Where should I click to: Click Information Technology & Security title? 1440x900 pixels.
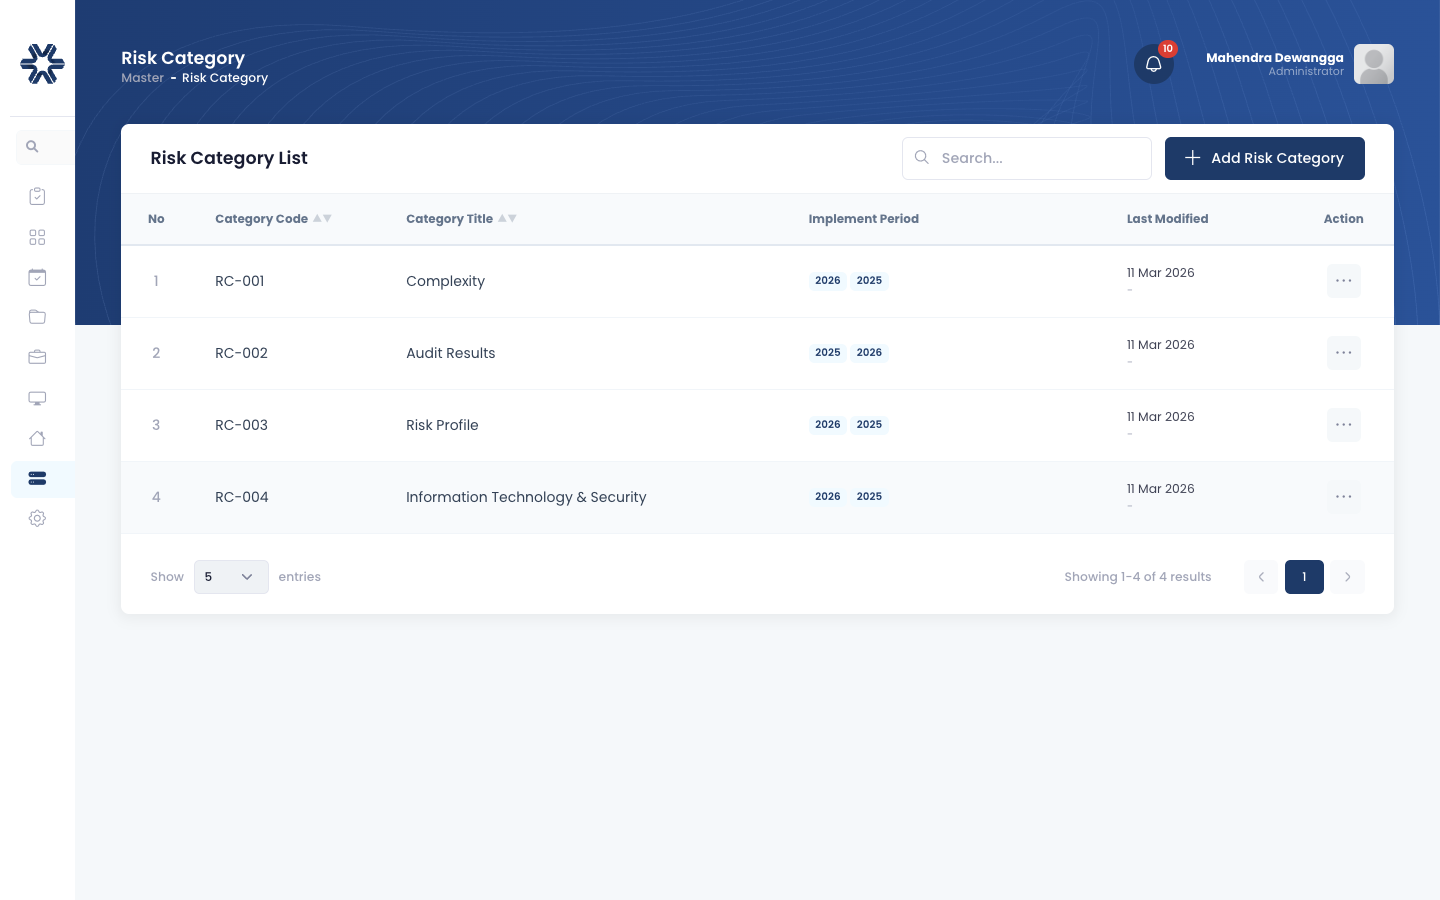click(526, 497)
